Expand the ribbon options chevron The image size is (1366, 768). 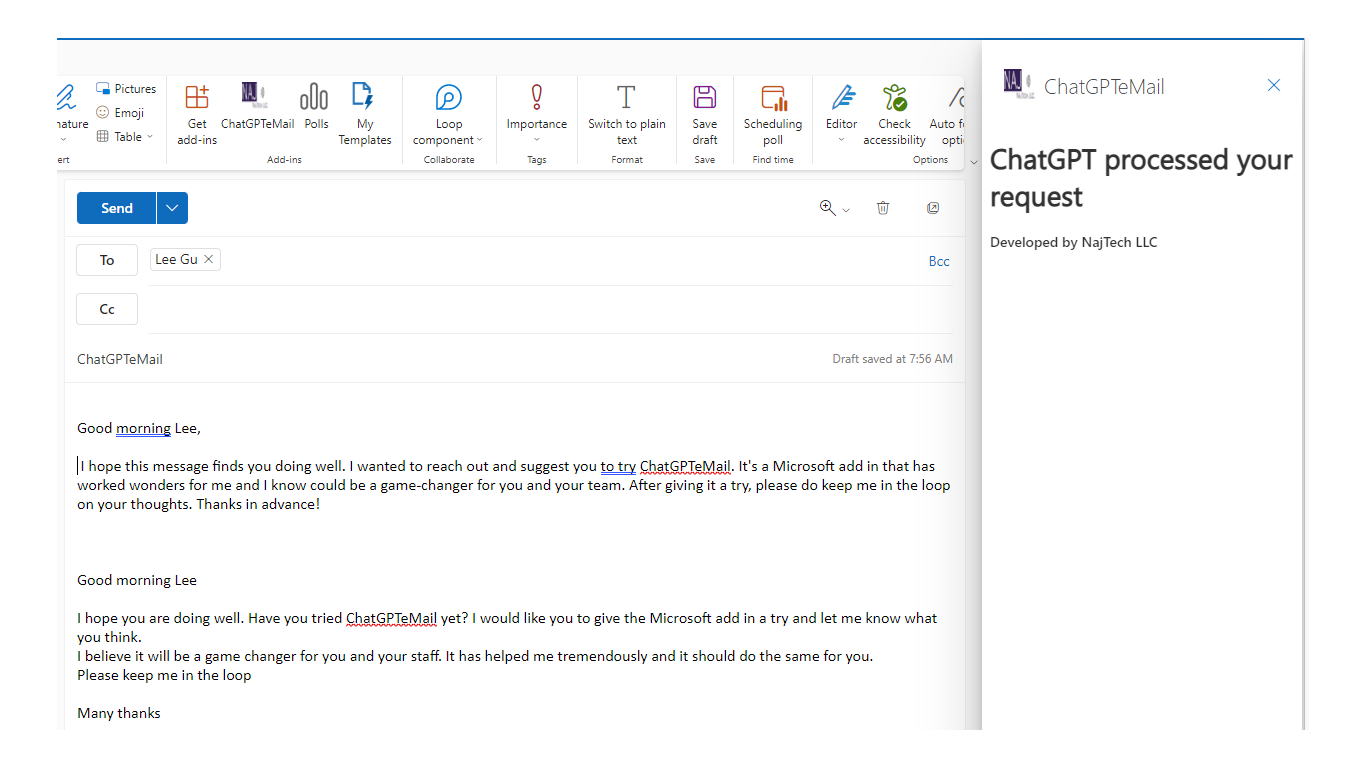tap(974, 162)
